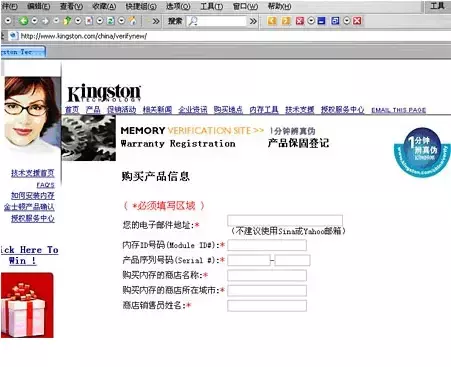The image size is (451, 367).
Task: Open the 促销活动 link
Action: [121, 110]
